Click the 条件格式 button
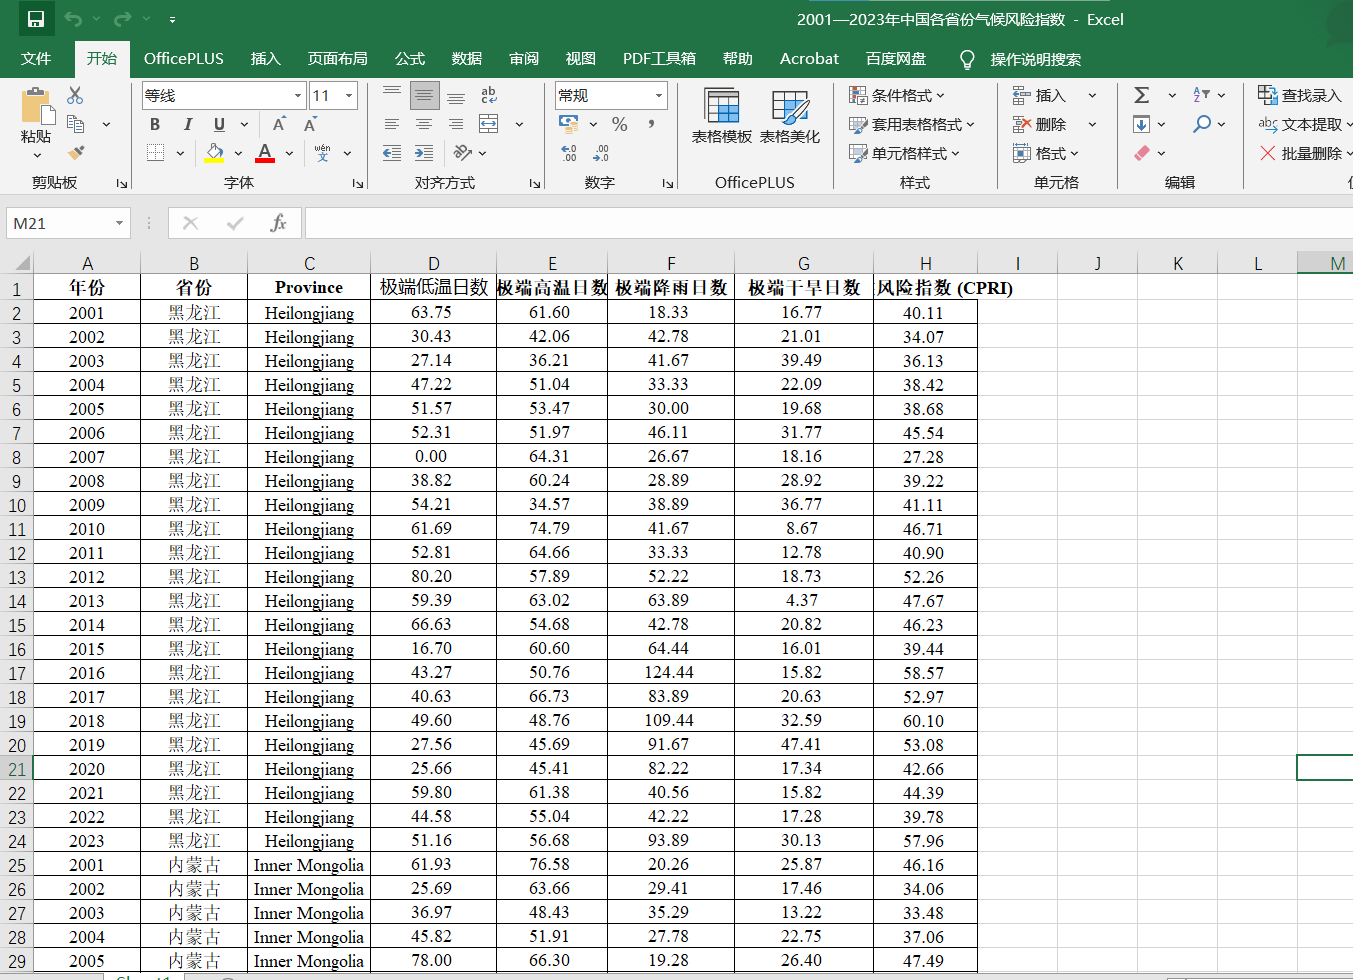The height and width of the screenshot is (980, 1353). point(896,95)
